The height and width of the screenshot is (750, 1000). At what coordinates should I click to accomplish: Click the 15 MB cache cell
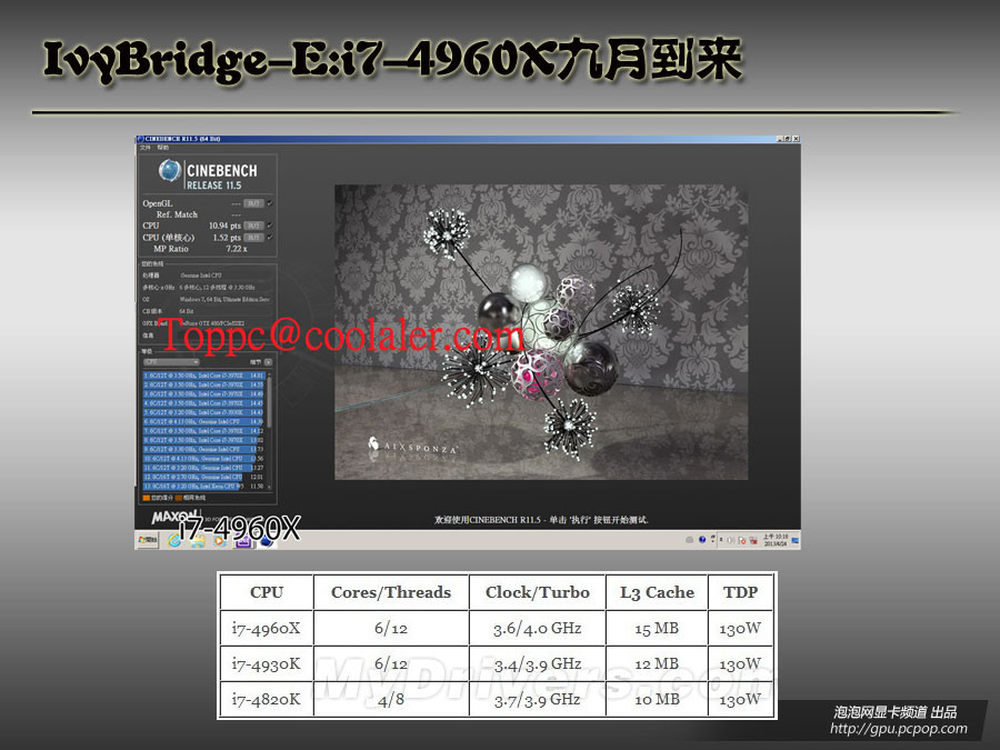pyautogui.click(x=657, y=628)
